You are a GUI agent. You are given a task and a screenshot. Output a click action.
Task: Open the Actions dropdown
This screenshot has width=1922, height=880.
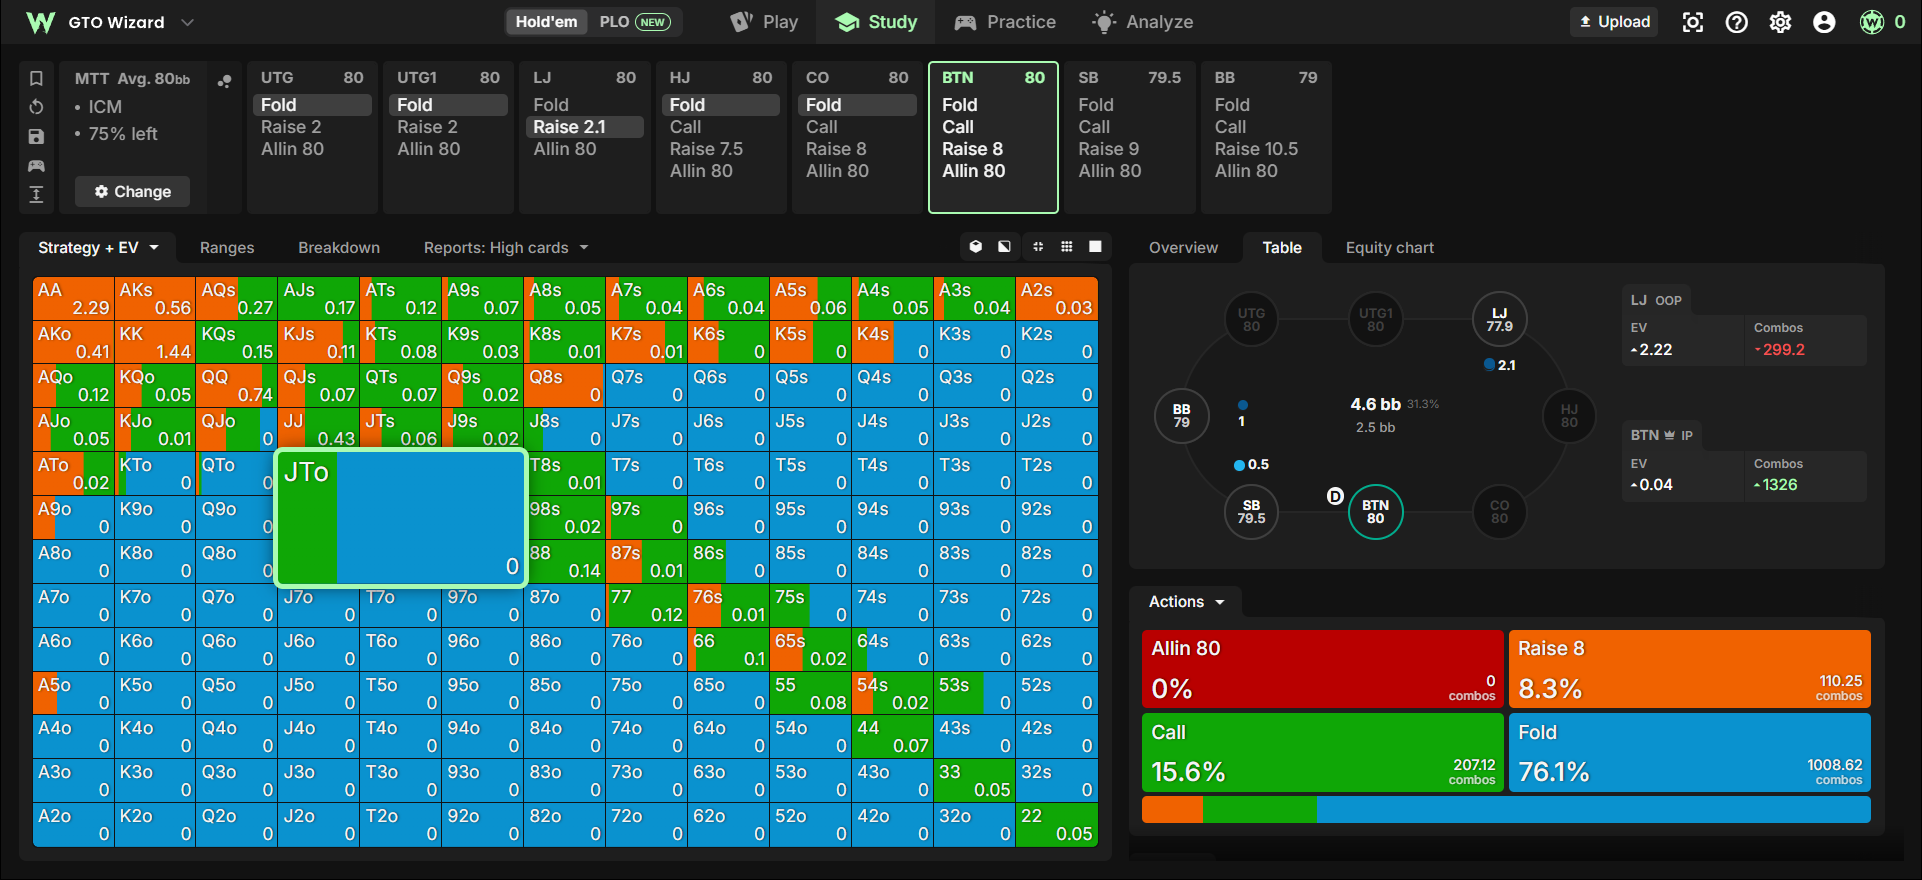[x=1186, y=601]
